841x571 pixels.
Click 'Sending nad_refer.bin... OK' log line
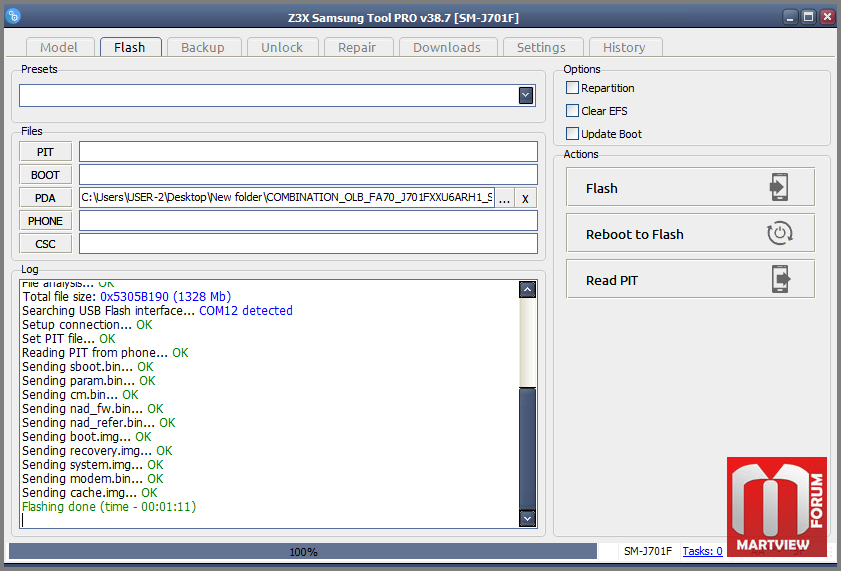(99, 422)
